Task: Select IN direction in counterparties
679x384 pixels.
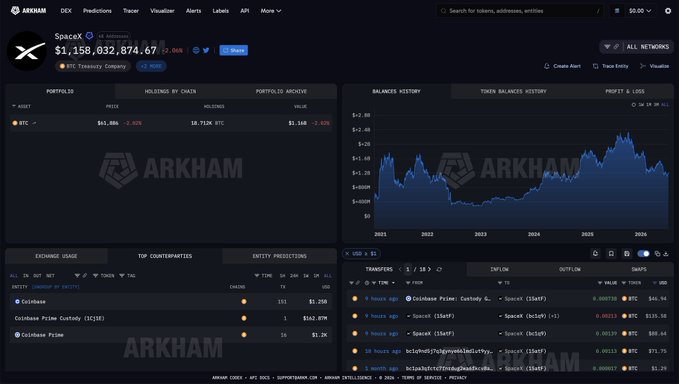Action: [x=26, y=275]
